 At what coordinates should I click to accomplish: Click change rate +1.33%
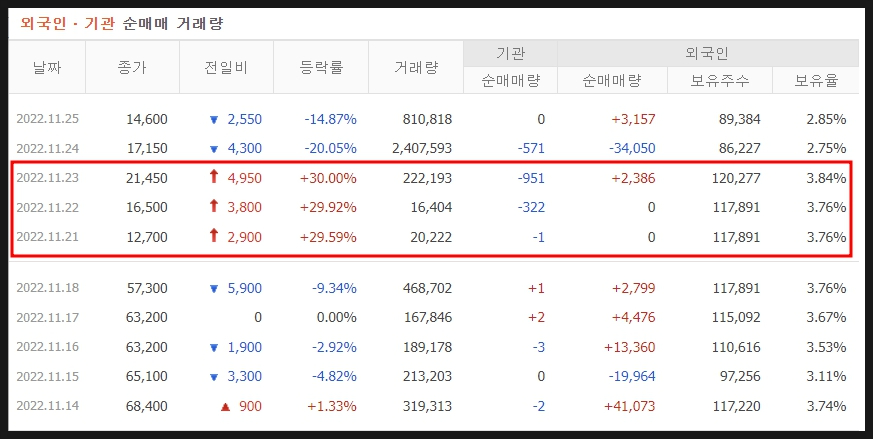pos(332,406)
